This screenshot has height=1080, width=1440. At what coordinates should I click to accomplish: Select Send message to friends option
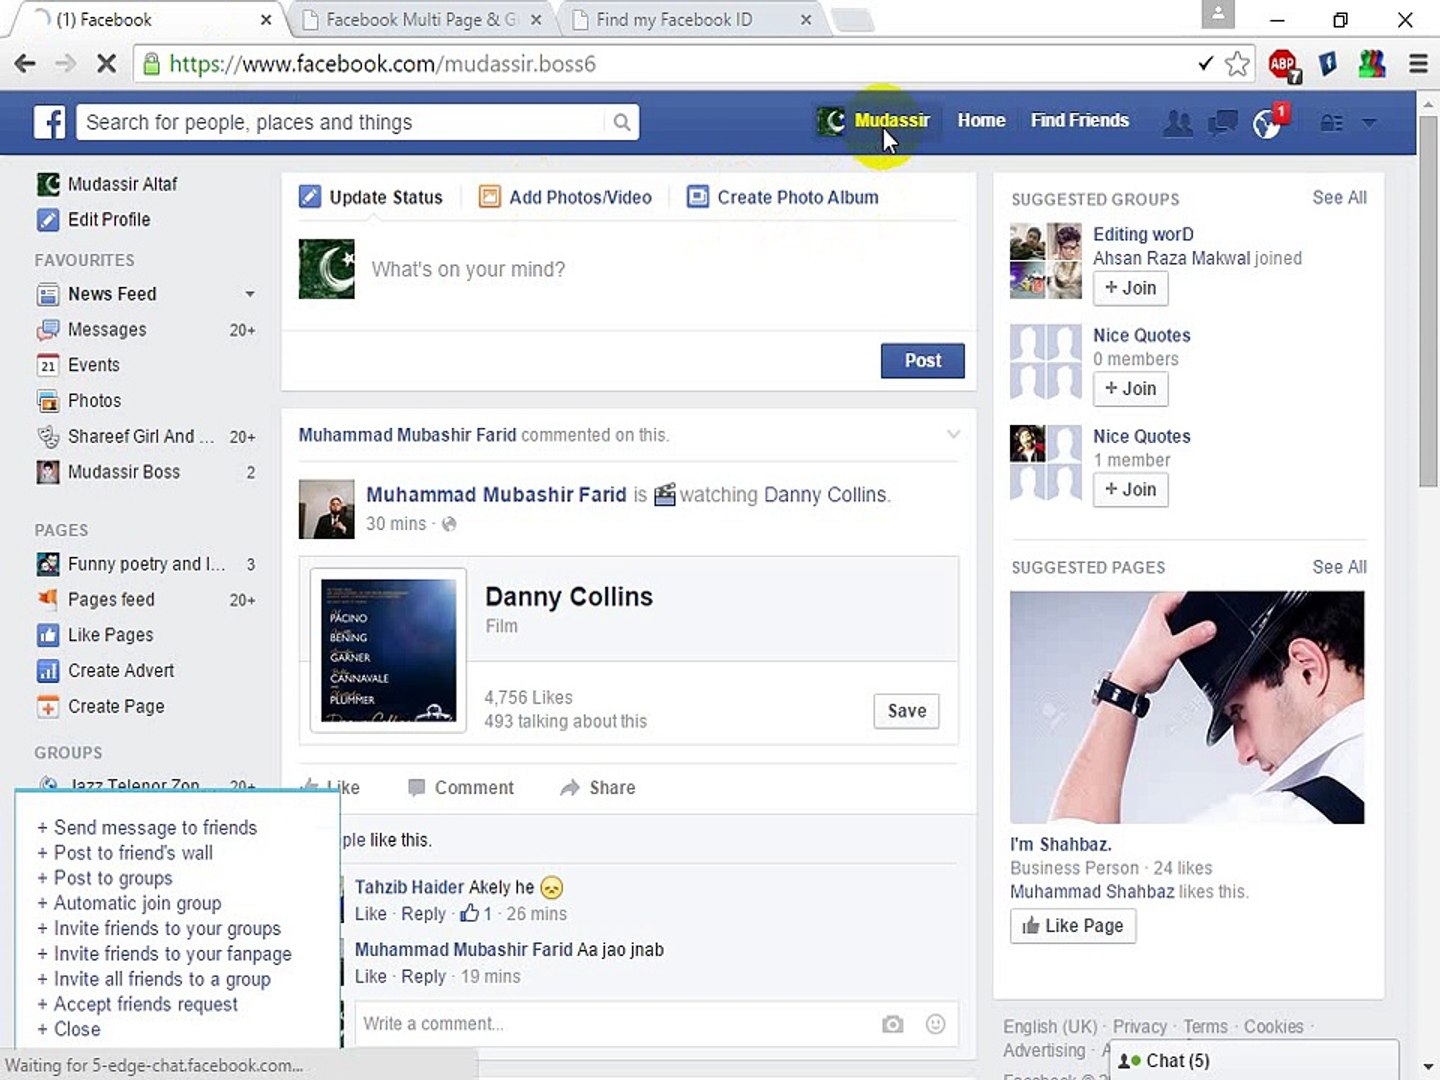[147, 828]
